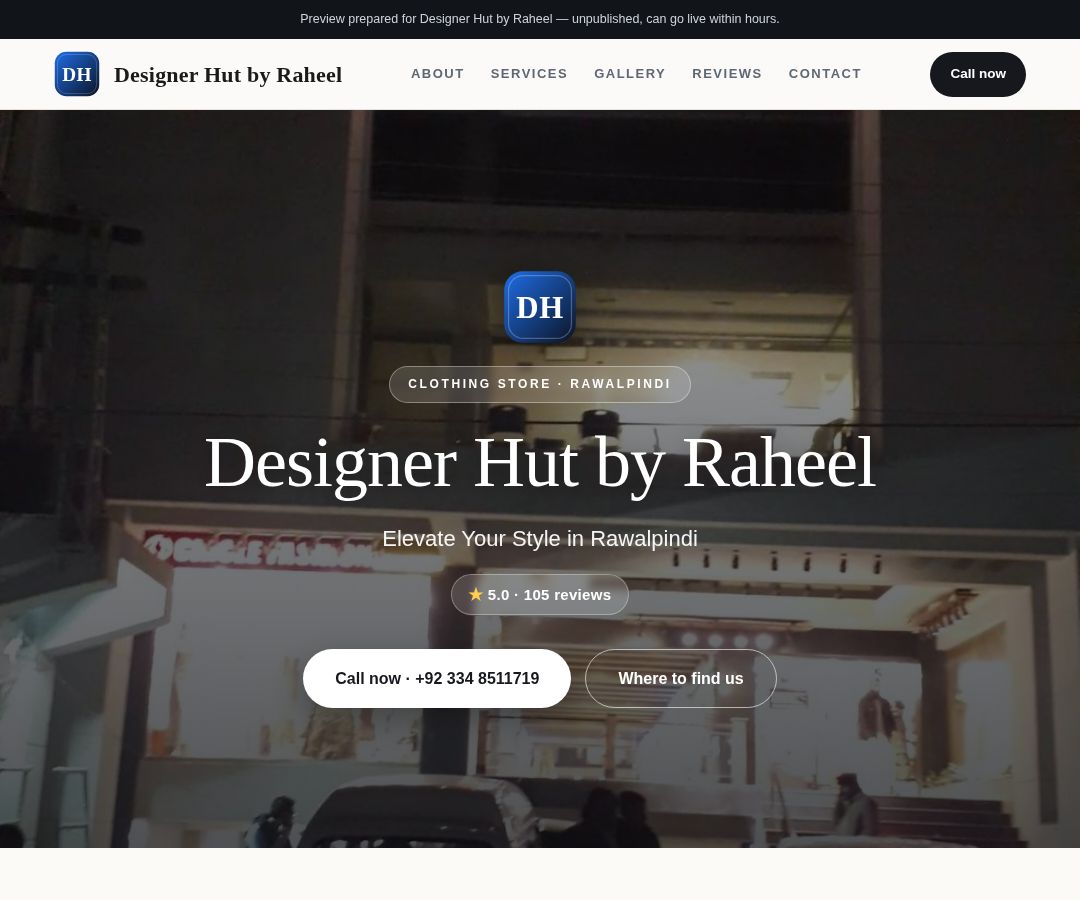
Task: Jump to the Reviews section
Action: pos(727,74)
